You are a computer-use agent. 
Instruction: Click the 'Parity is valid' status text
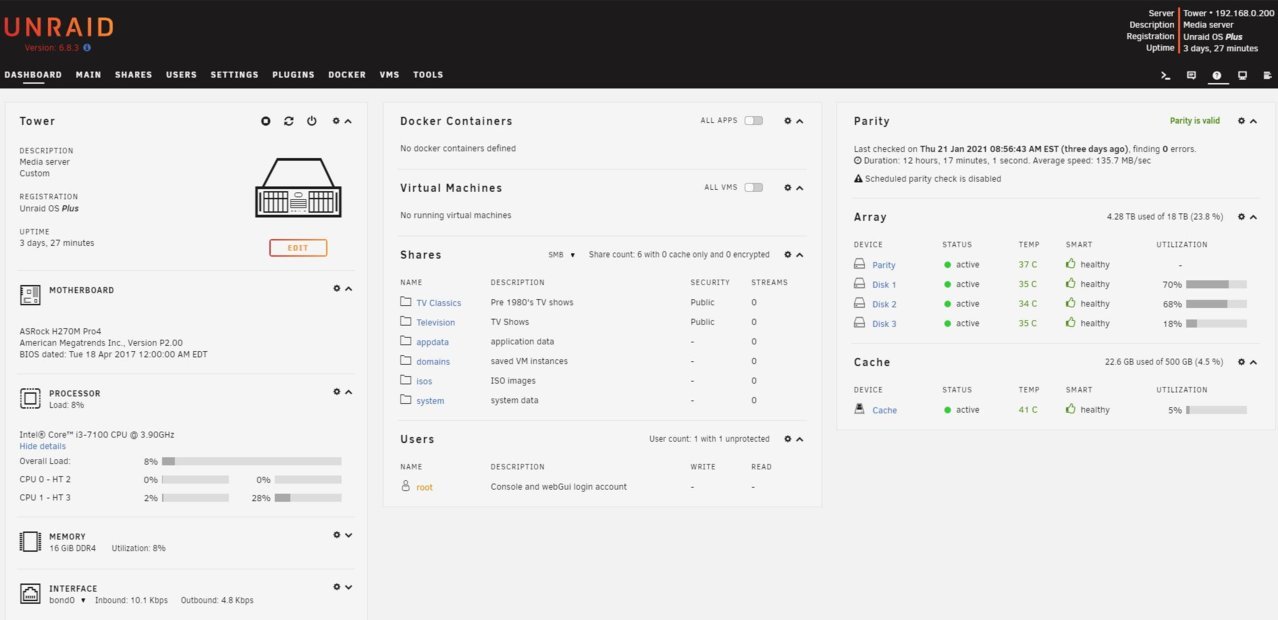(1195, 121)
